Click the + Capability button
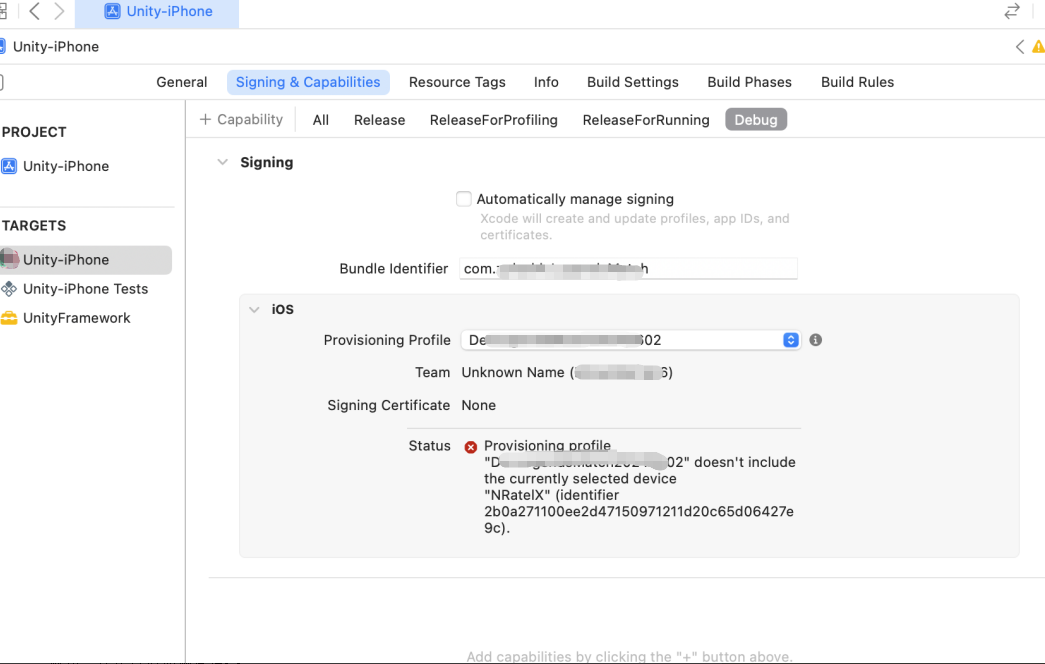The image size is (1045, 664). [241, 119]
